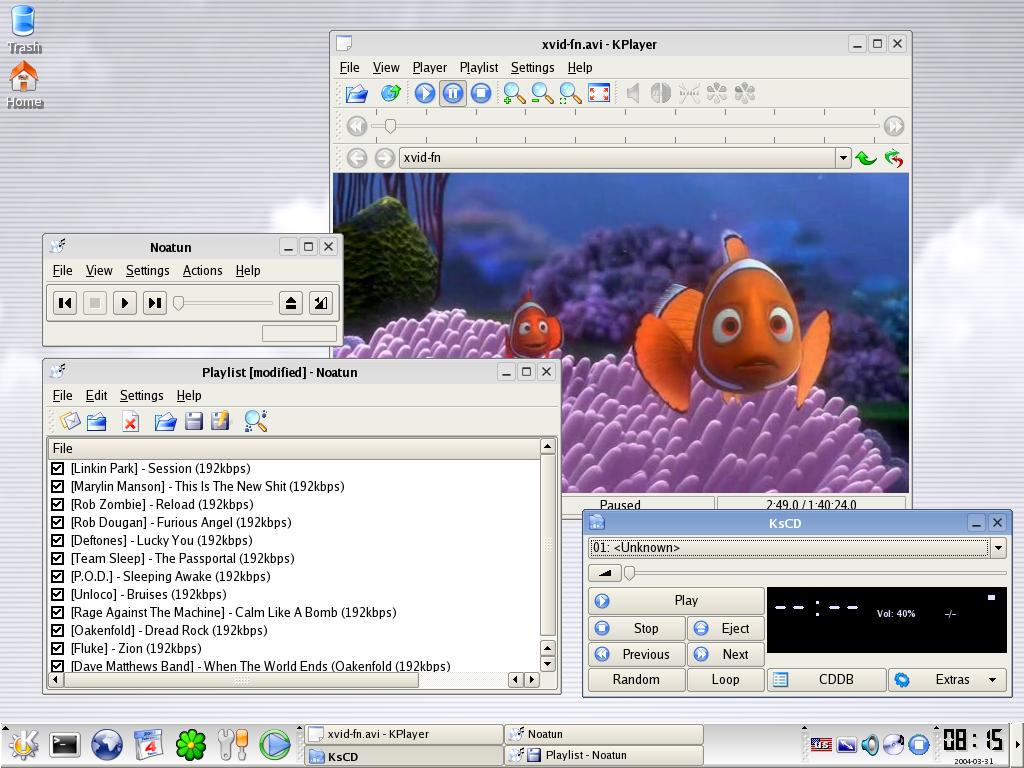Launch terminal Konsole from panel

(65, 745)
